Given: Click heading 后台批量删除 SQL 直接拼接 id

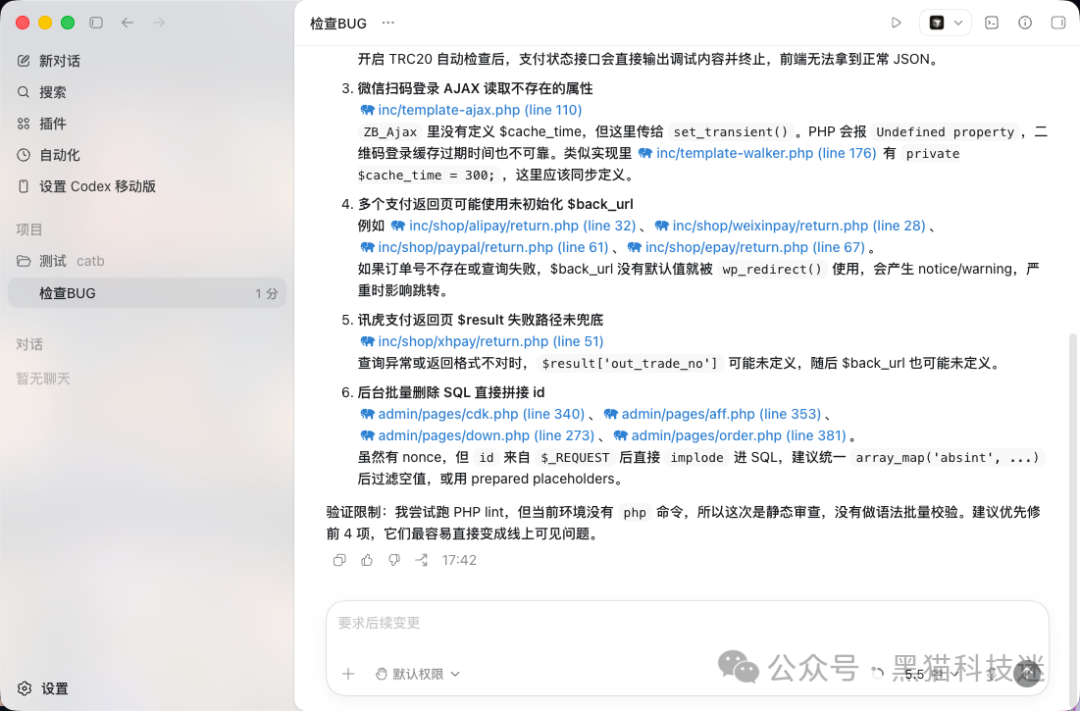Looking at the screenshot, I should [451, 392].
